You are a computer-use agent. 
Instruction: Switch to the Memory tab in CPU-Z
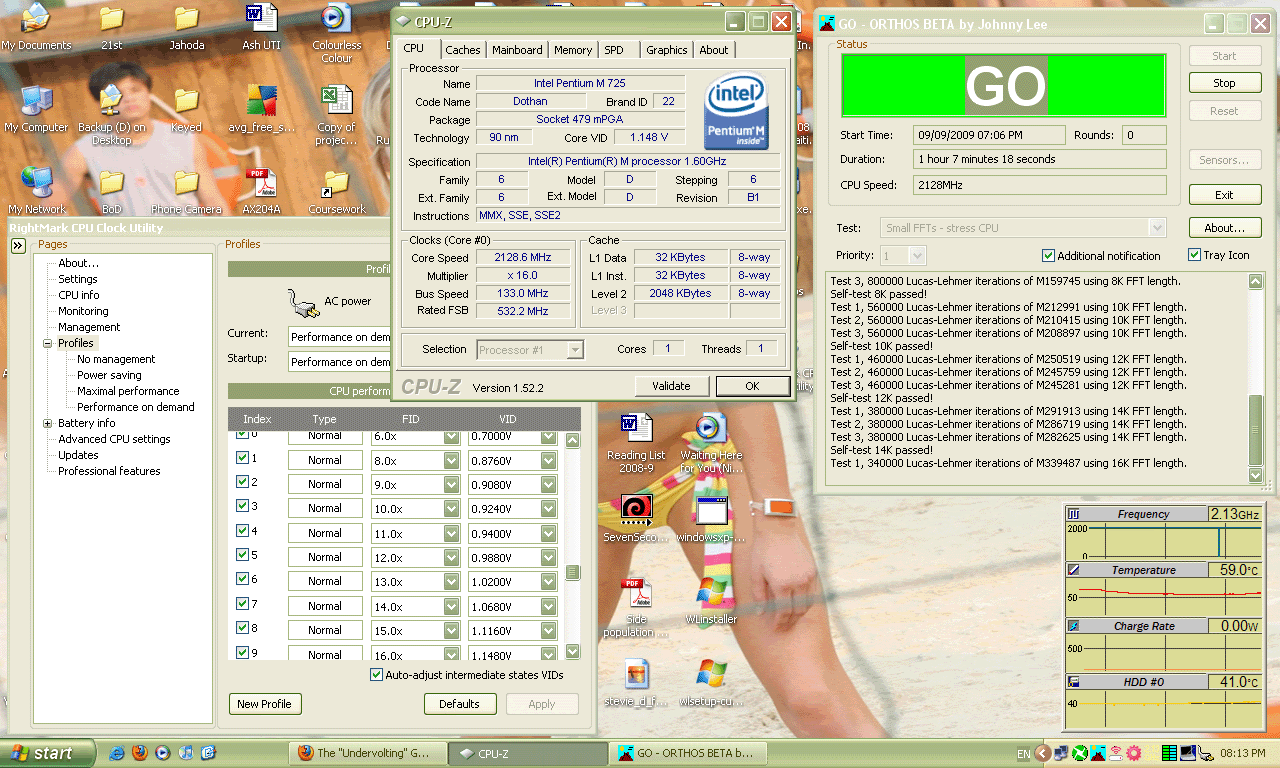(572, 50)
